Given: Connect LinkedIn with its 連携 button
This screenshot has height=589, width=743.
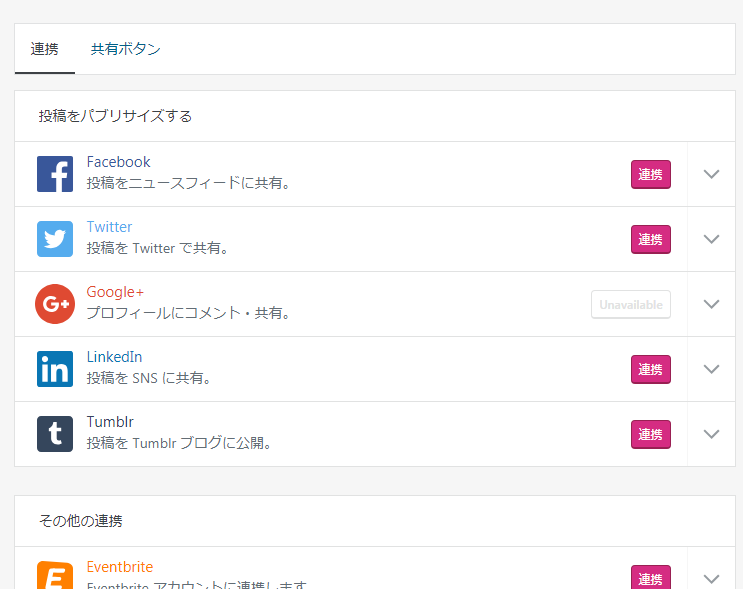Looking at the screenshot, I should (x=650, y=369).
